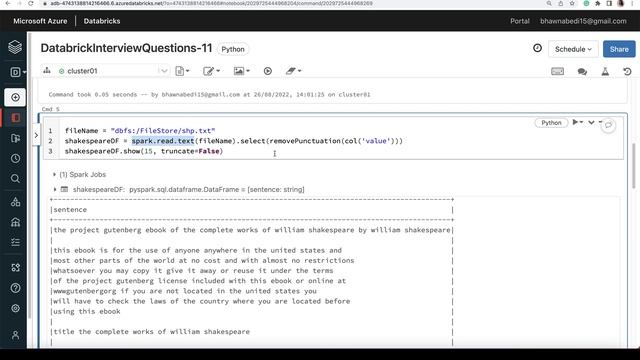This screenshot has width=640, height=360.
Task: Open the View menu image icon
Action: click(x=241, y=71)
